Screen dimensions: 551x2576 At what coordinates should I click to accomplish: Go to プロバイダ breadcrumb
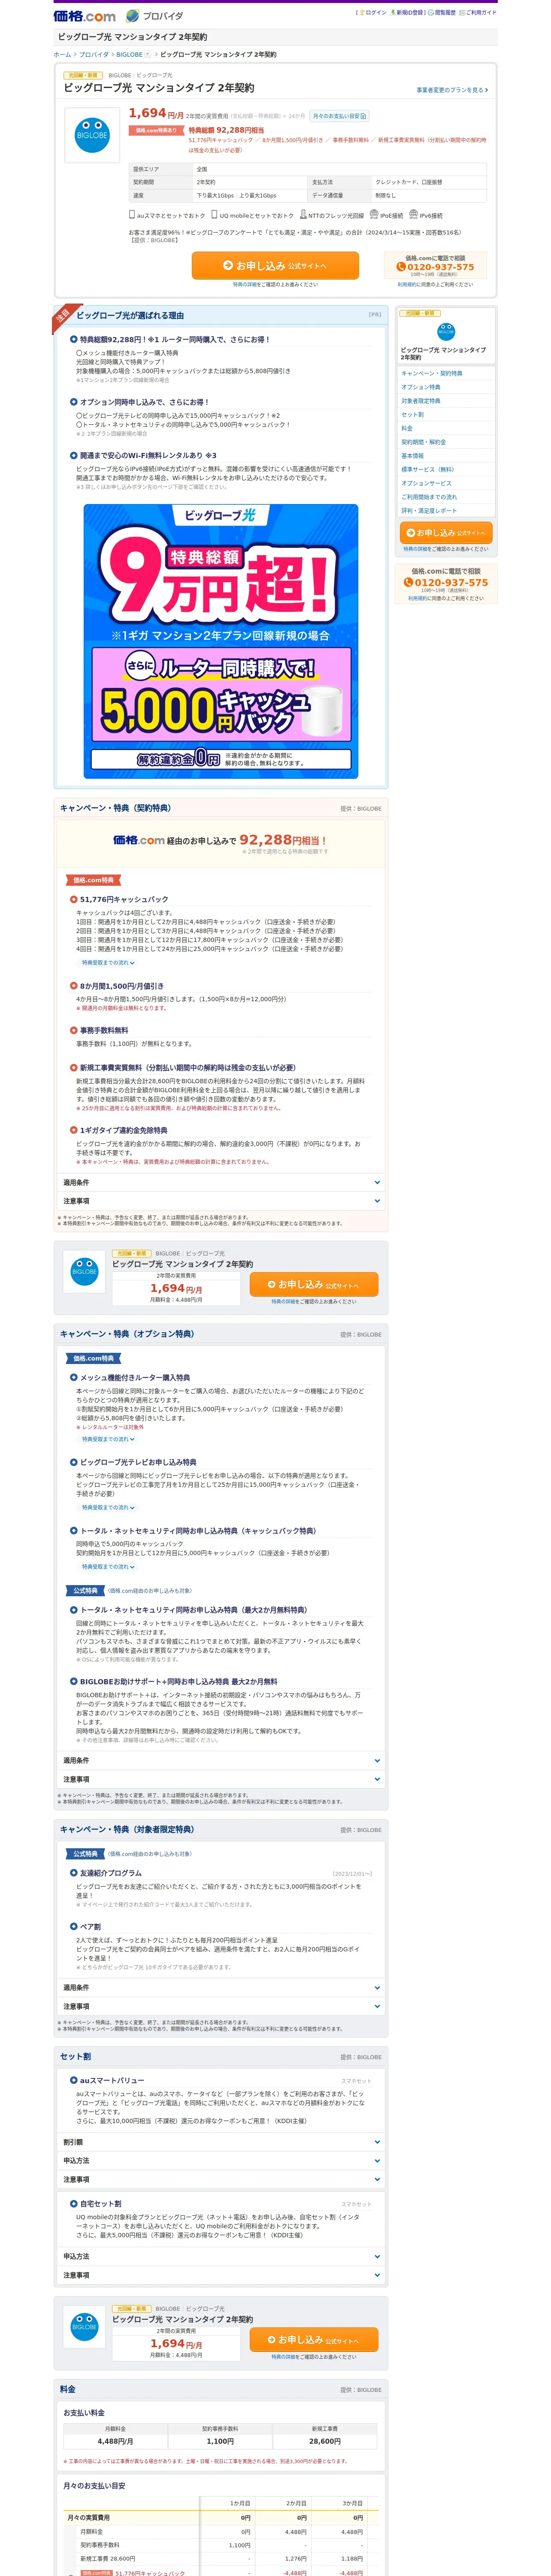click(94, 55)
